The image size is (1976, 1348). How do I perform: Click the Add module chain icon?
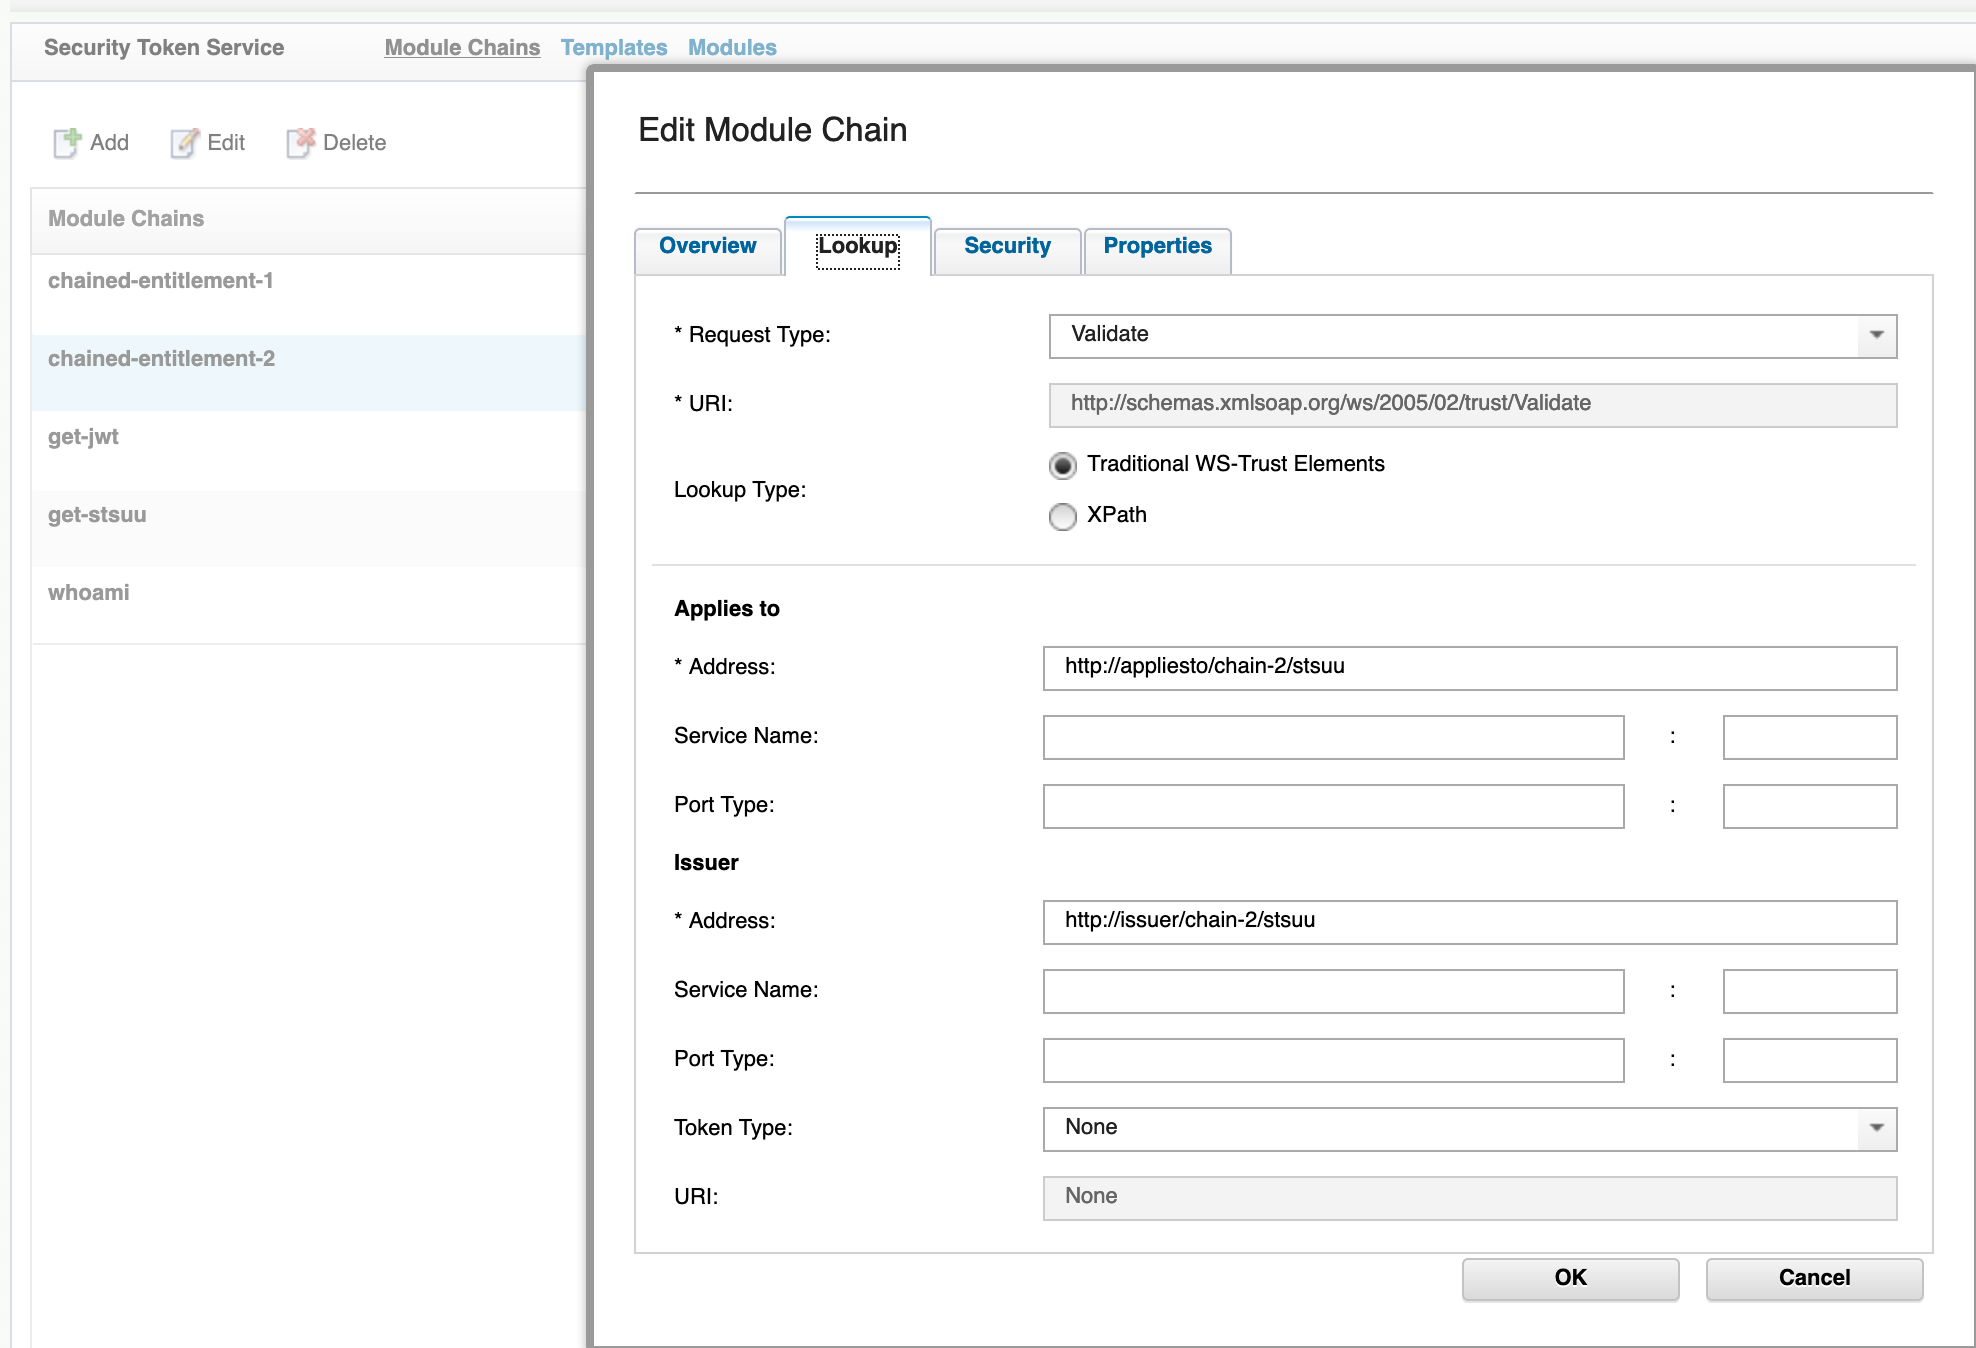pyautogui.click(x=67, y=143)
